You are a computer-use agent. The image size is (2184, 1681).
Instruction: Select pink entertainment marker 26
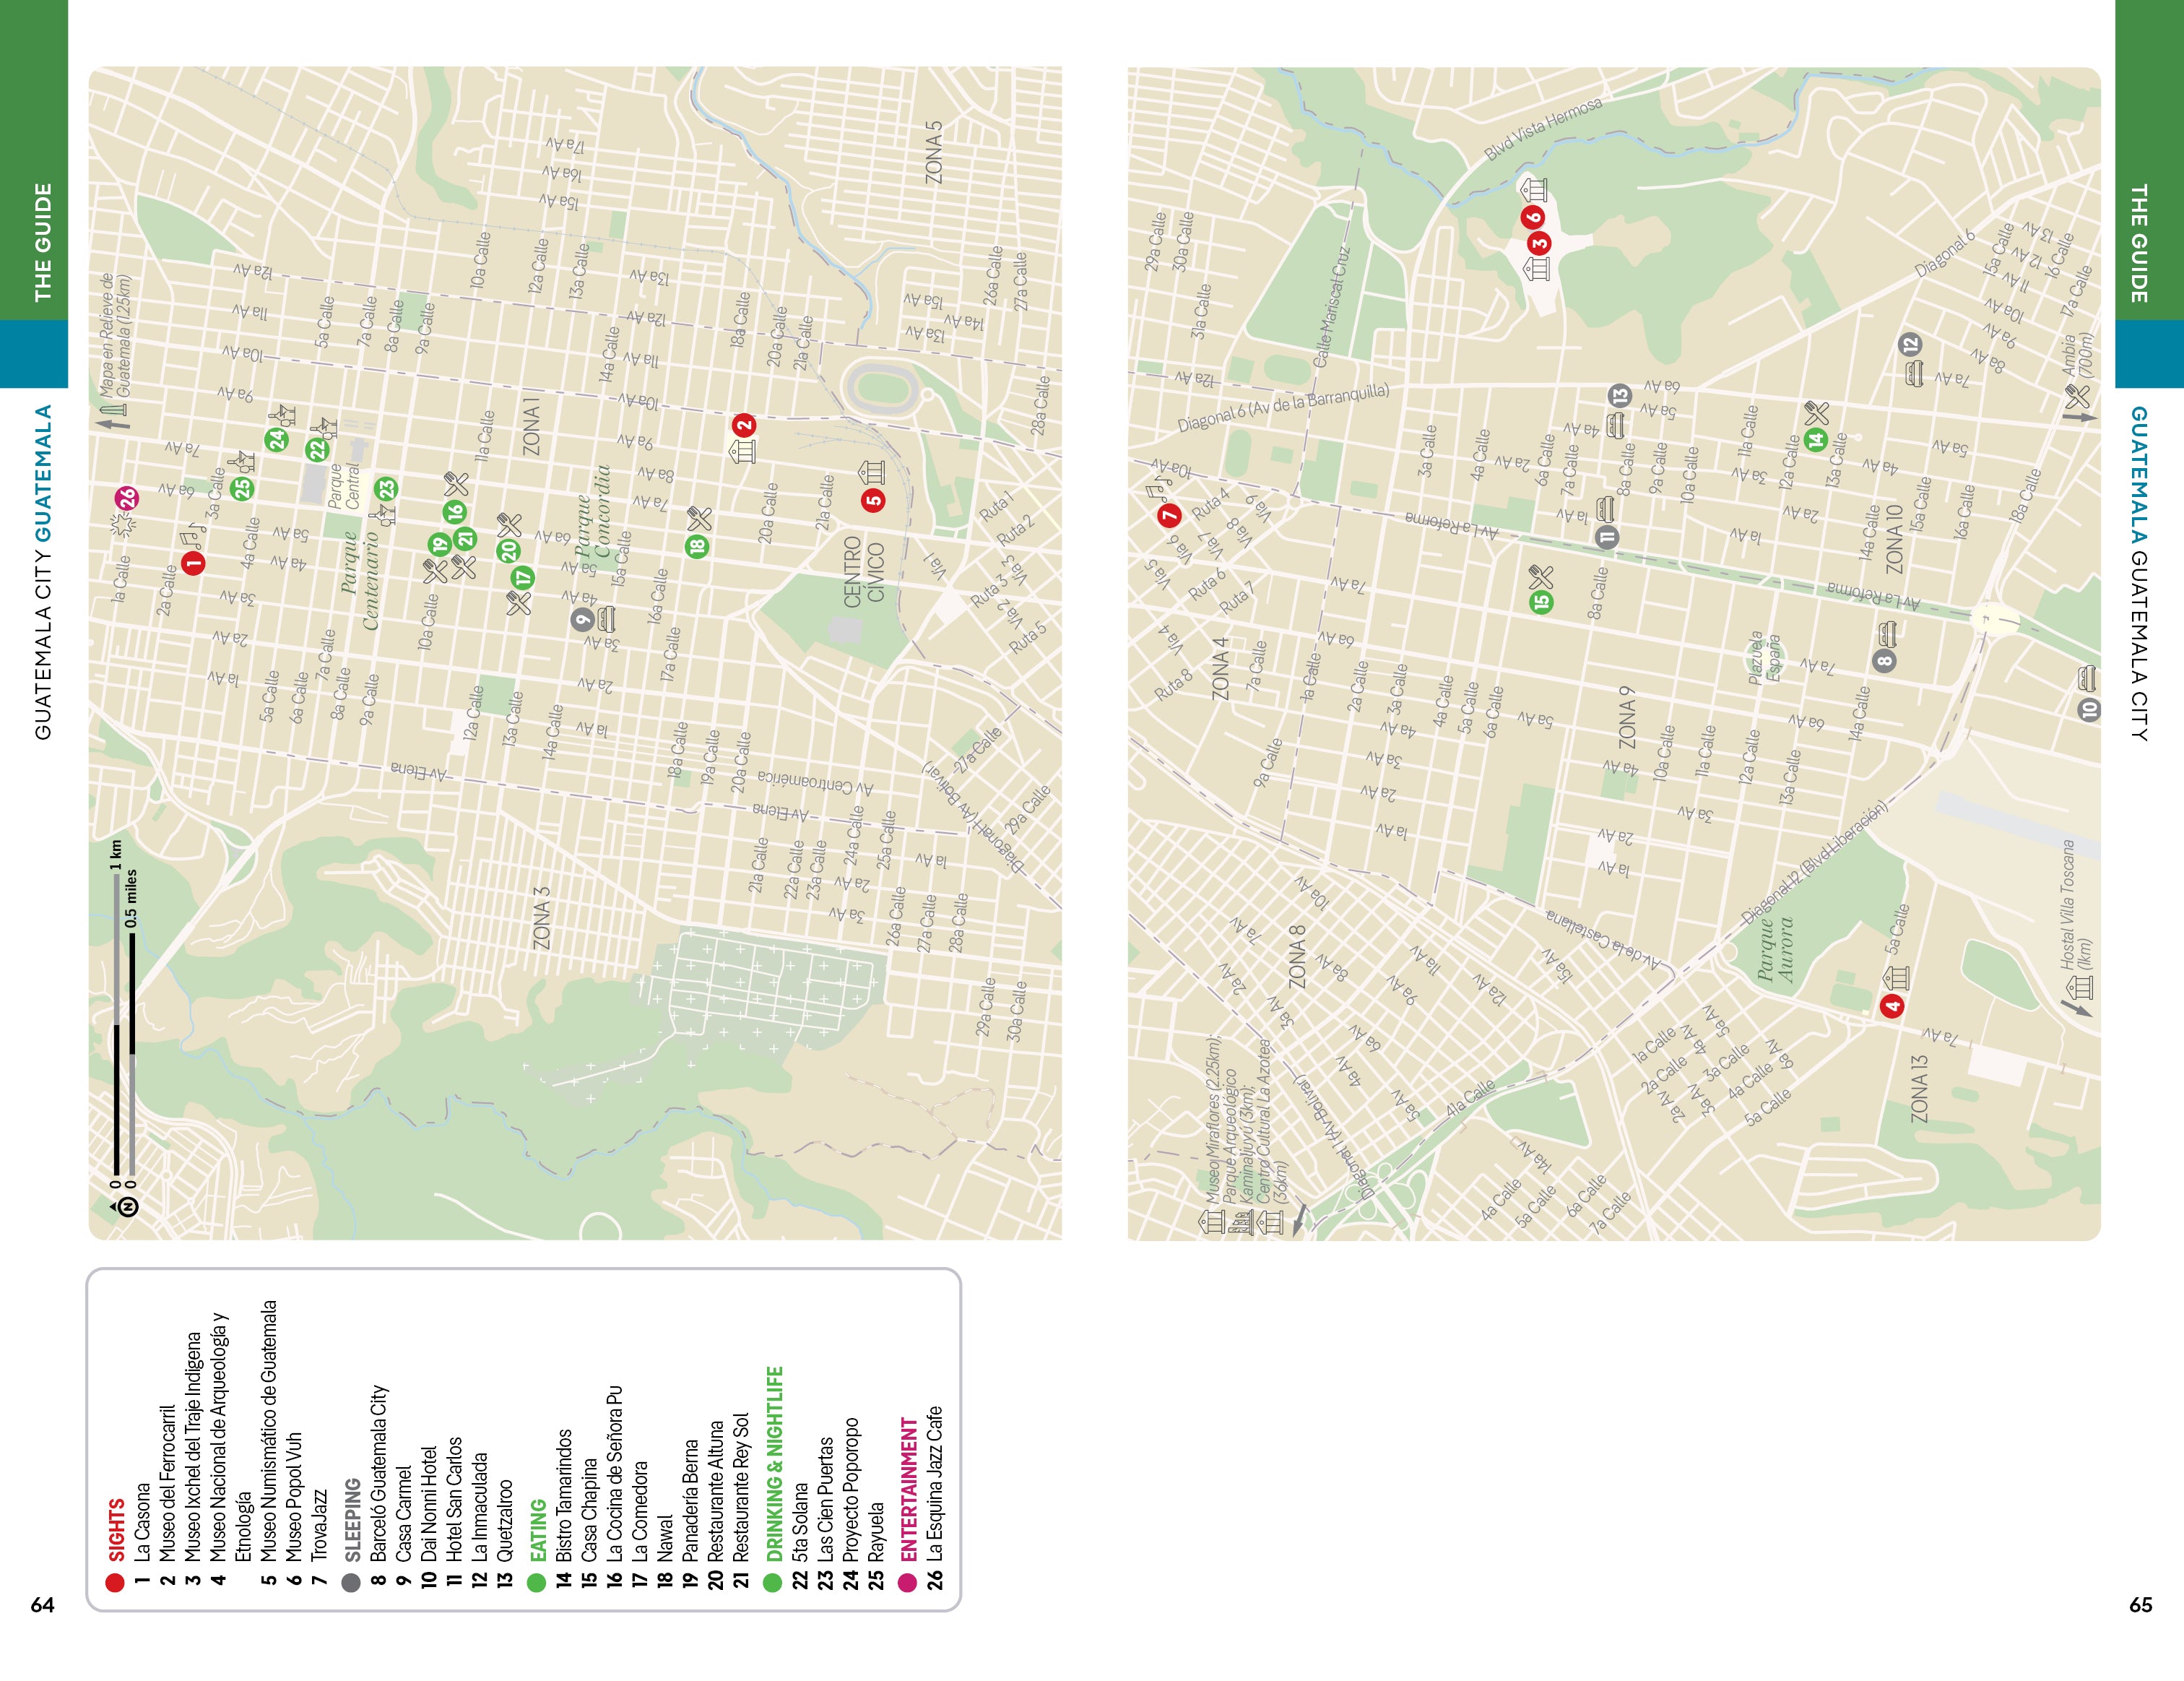click(x=127, y=498)
